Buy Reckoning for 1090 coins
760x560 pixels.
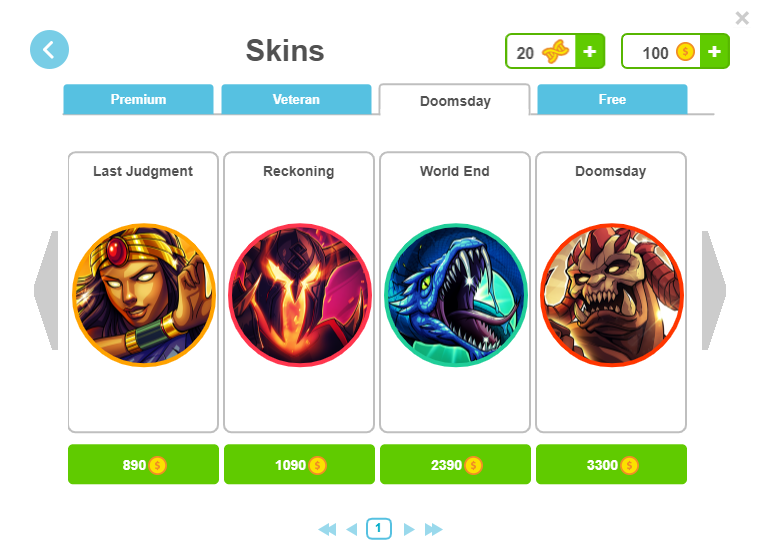[x=300, y=464]
